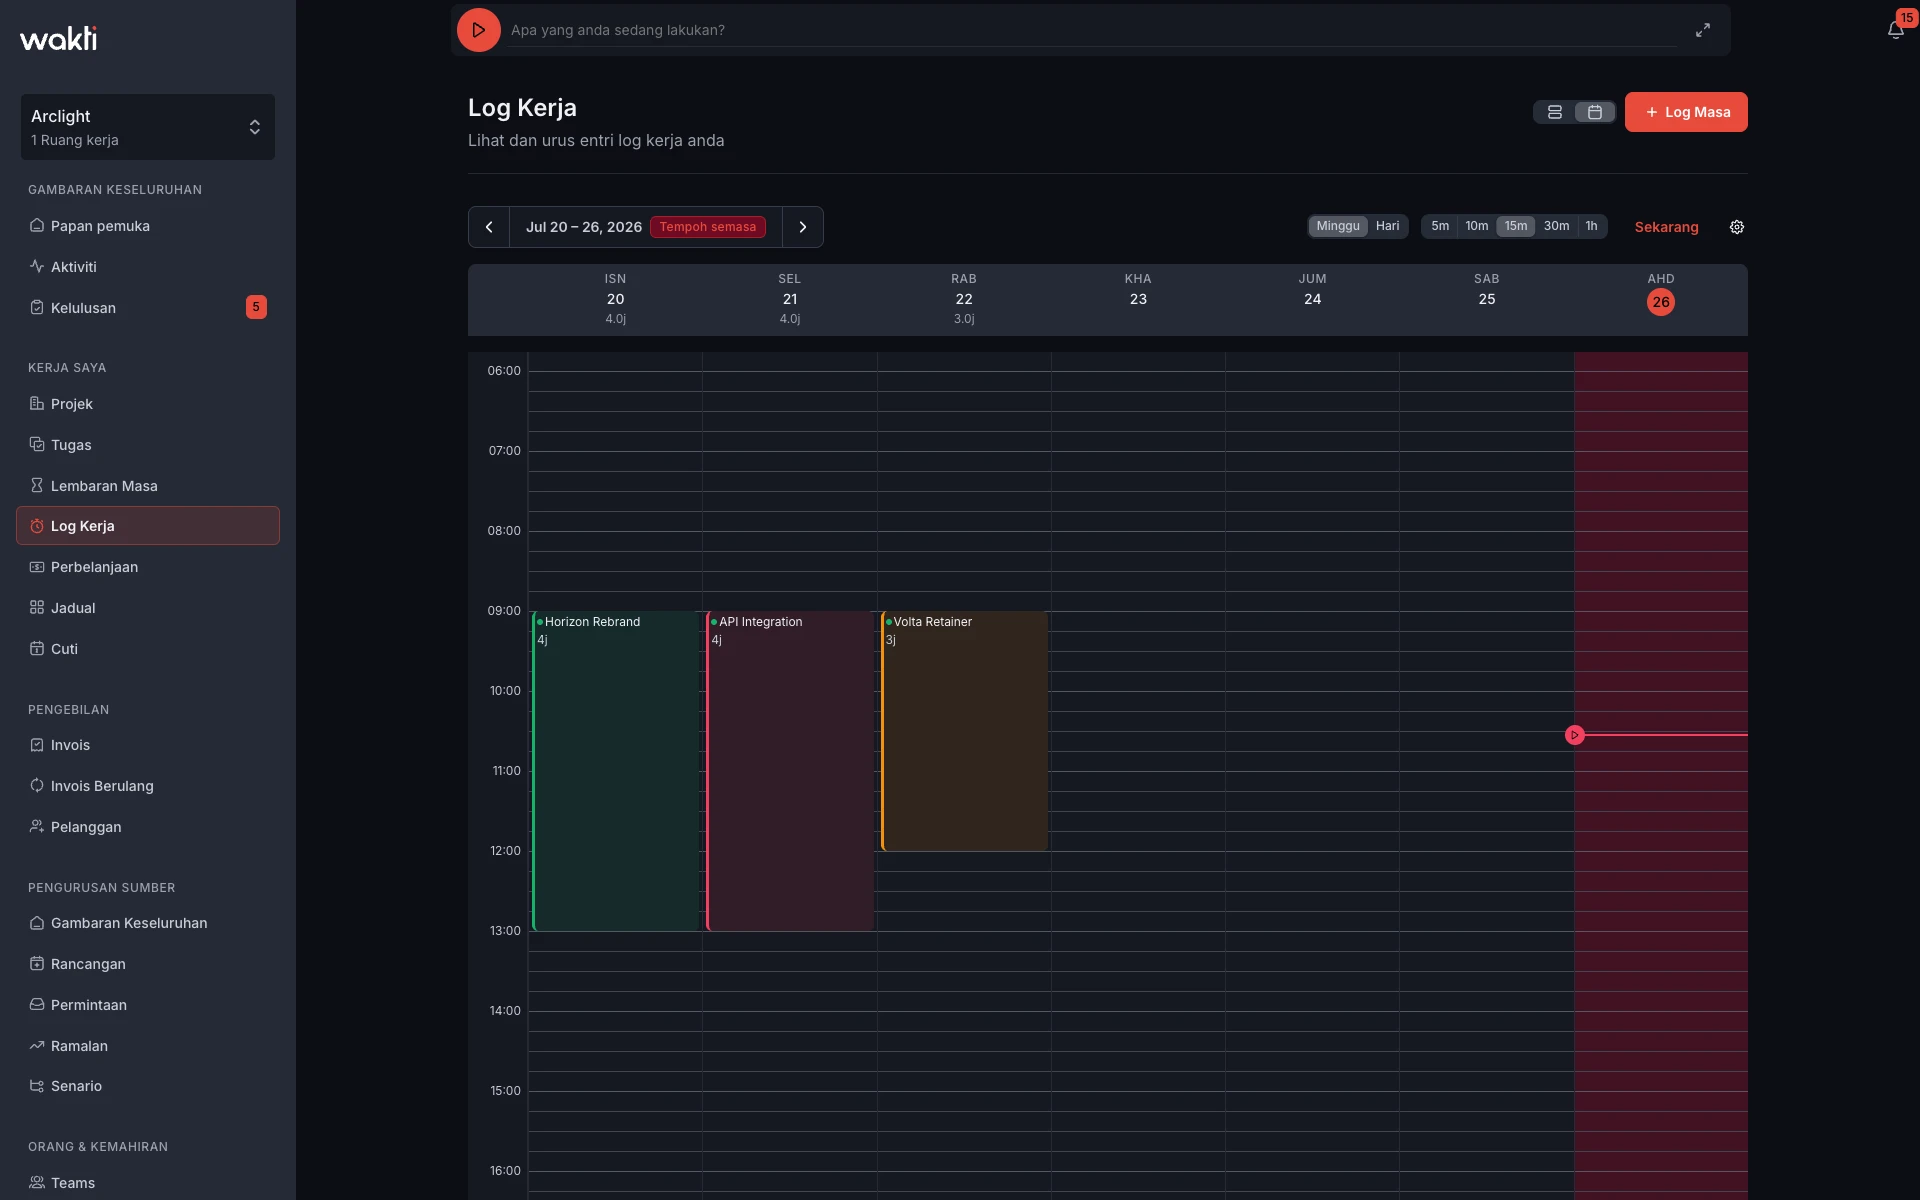Click the wakti logo
This screenshot has width=1920, height=1200.
[x=59, y=38]
